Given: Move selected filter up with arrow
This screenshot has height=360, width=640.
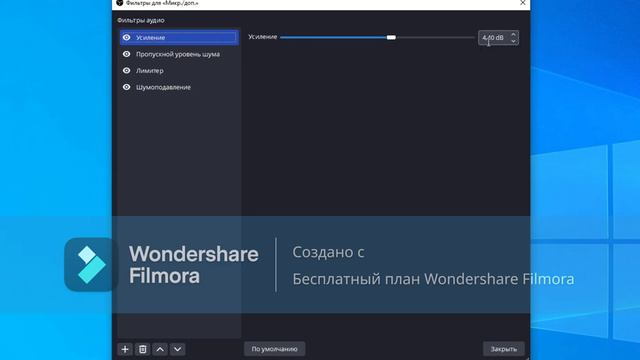Looking at the screenshot, I should (x=160, y=349).
